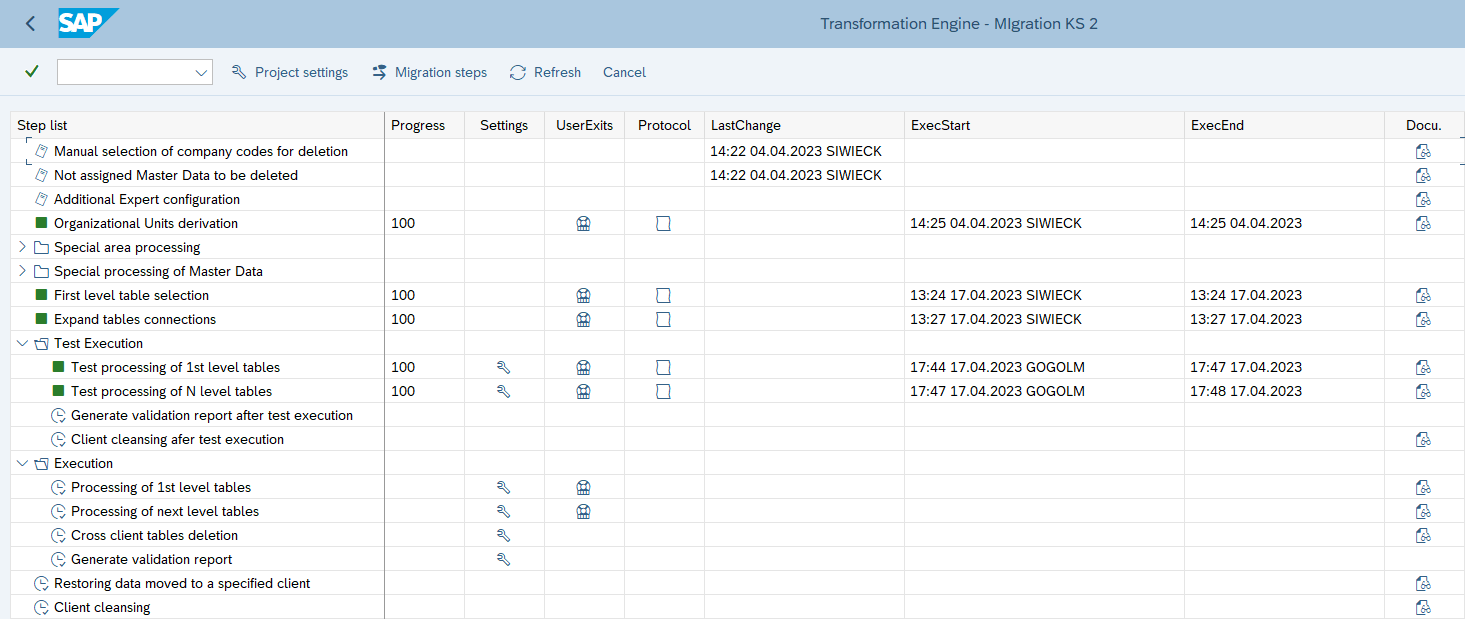Screen dimensions: 1465x619
Task: Open documentation for Test processing of N level tables
Action: [x=1423, y=392]
